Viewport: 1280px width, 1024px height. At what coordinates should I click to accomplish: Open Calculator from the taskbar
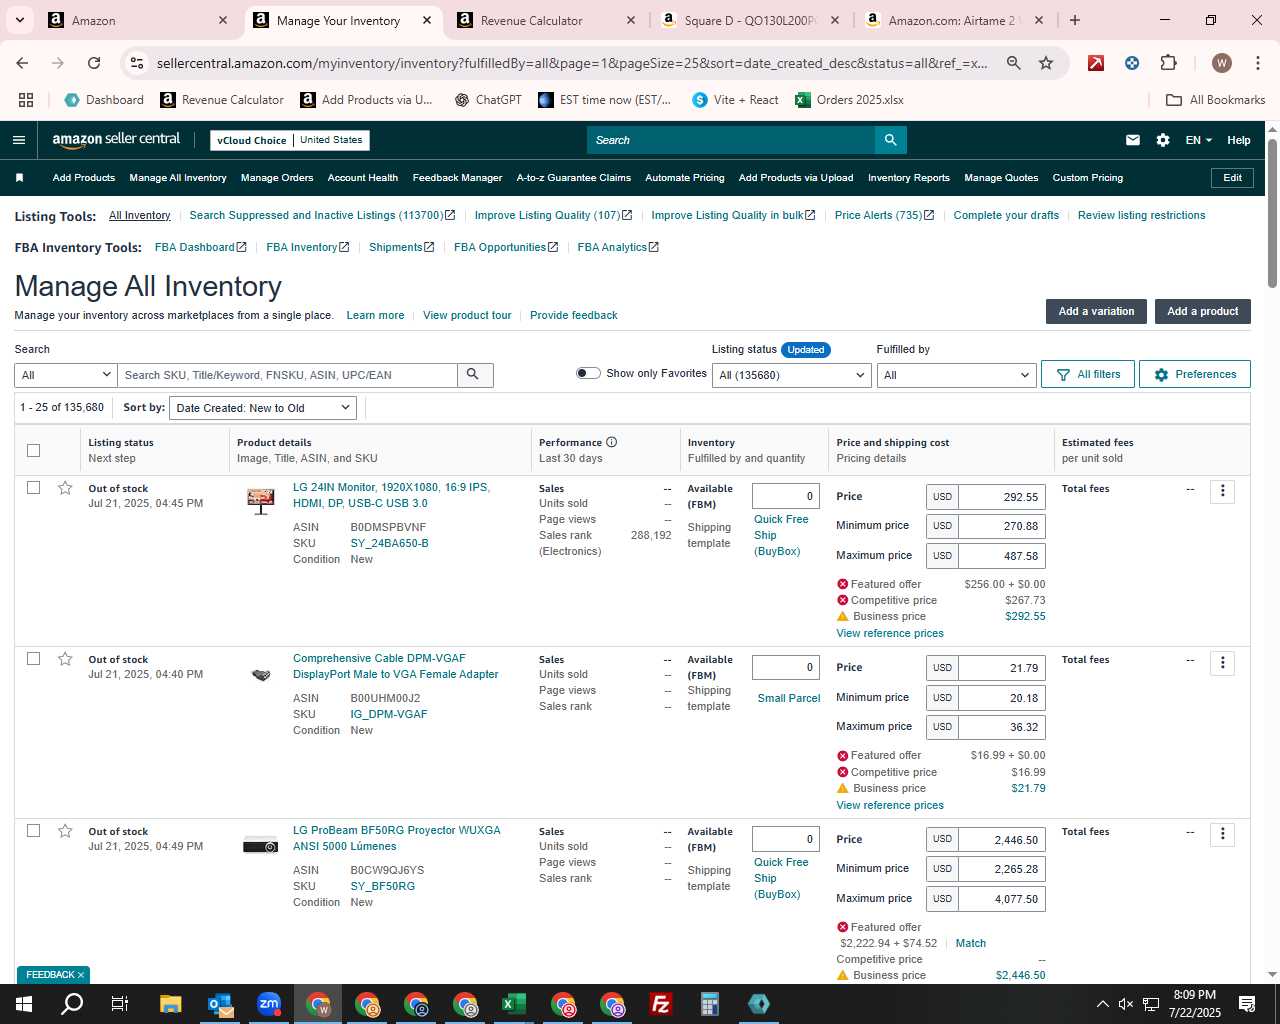point(709,1004)
